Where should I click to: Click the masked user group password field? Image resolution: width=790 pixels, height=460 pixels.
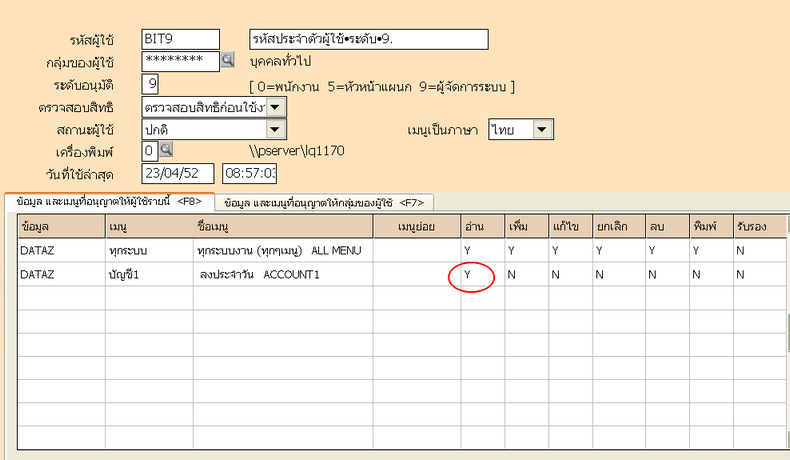click(180, 61)
